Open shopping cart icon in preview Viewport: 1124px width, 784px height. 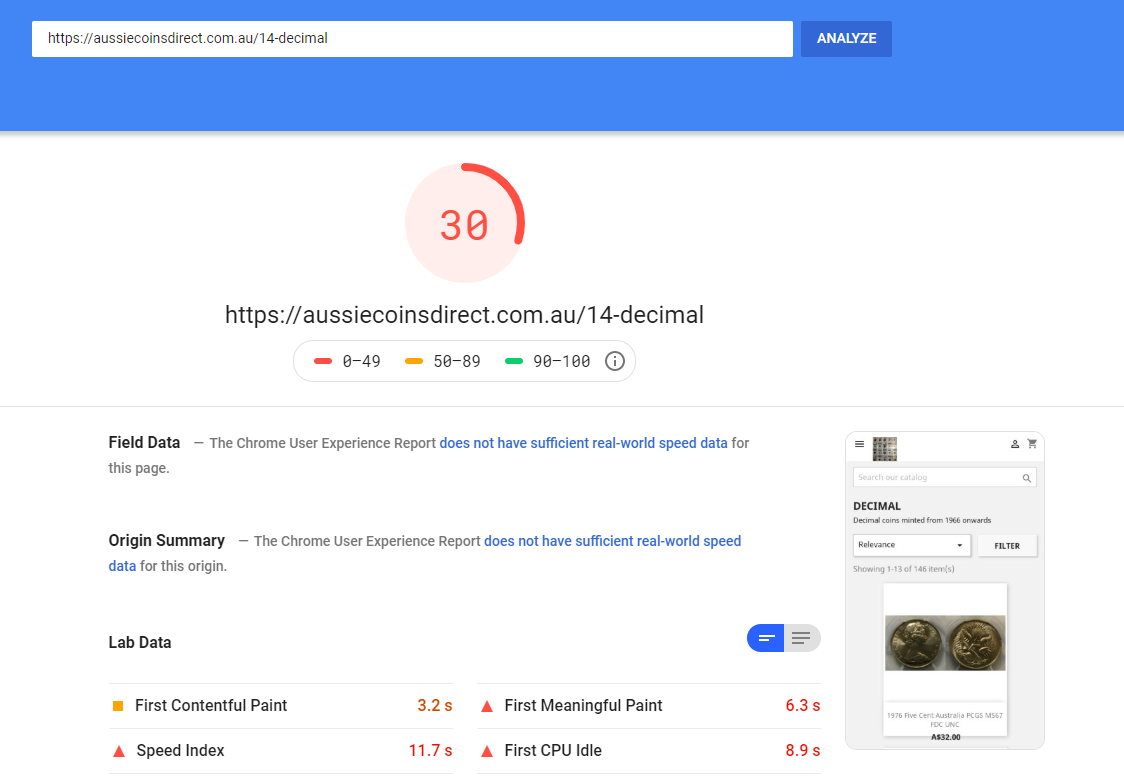(1032, 444)
